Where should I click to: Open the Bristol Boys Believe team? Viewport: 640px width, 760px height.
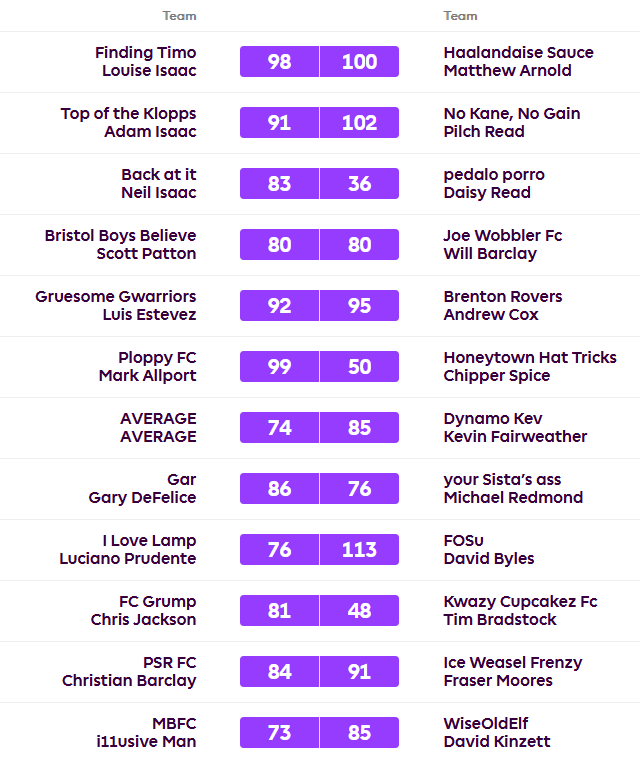(x=120, y=236)
